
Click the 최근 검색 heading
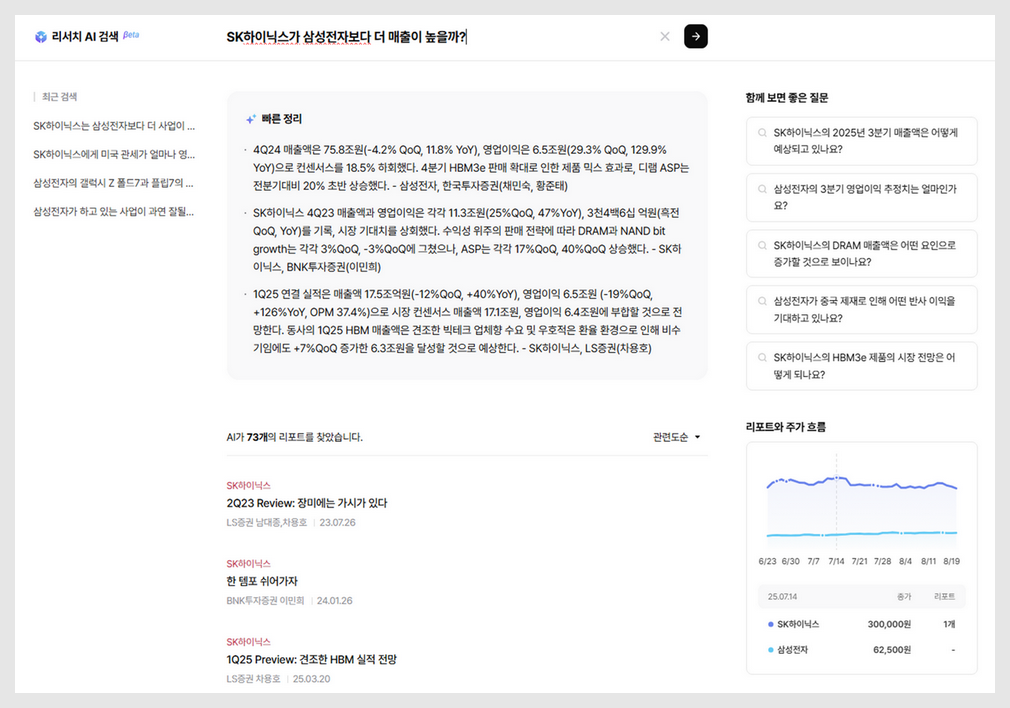point(59,97)
